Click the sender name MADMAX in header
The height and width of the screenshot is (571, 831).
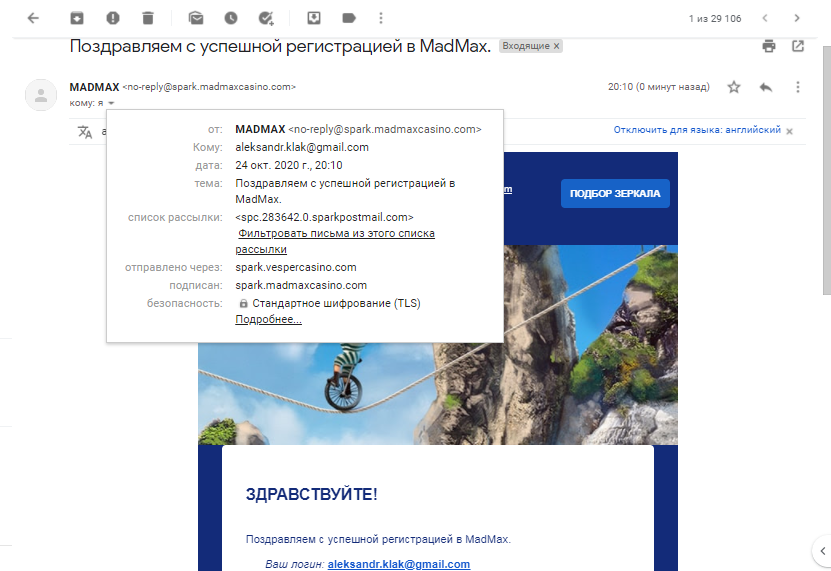[94, 87]
